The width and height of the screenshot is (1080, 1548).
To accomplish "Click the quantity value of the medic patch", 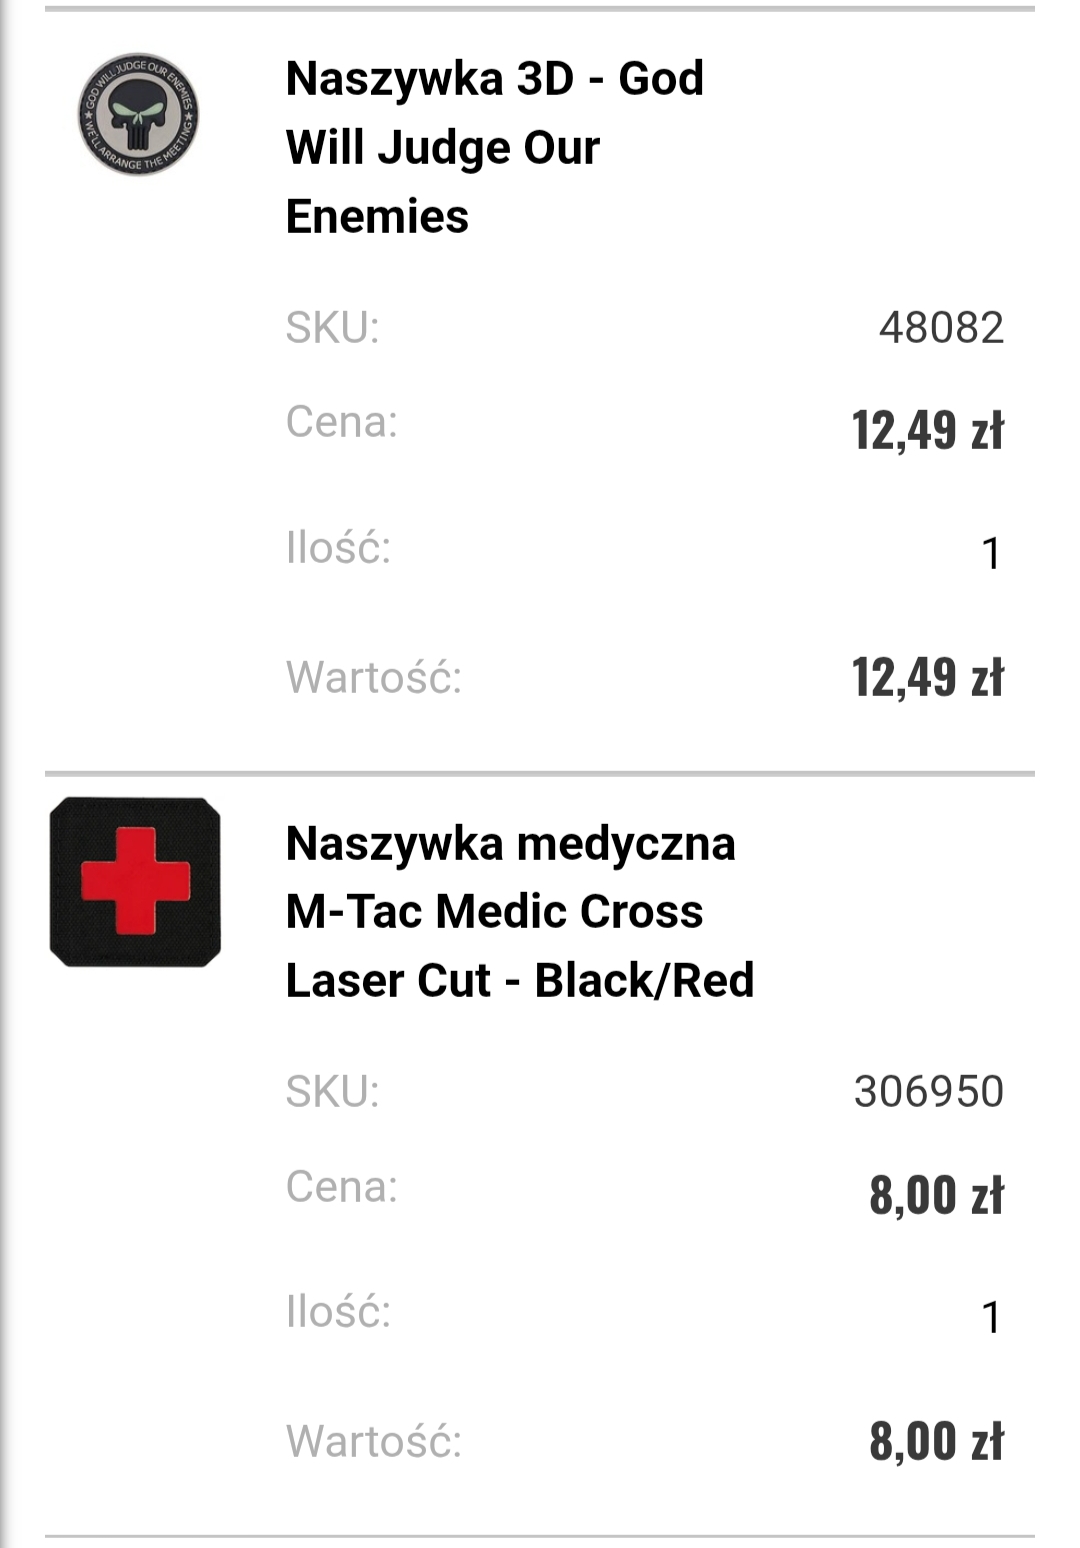I will click(991, 1317).
